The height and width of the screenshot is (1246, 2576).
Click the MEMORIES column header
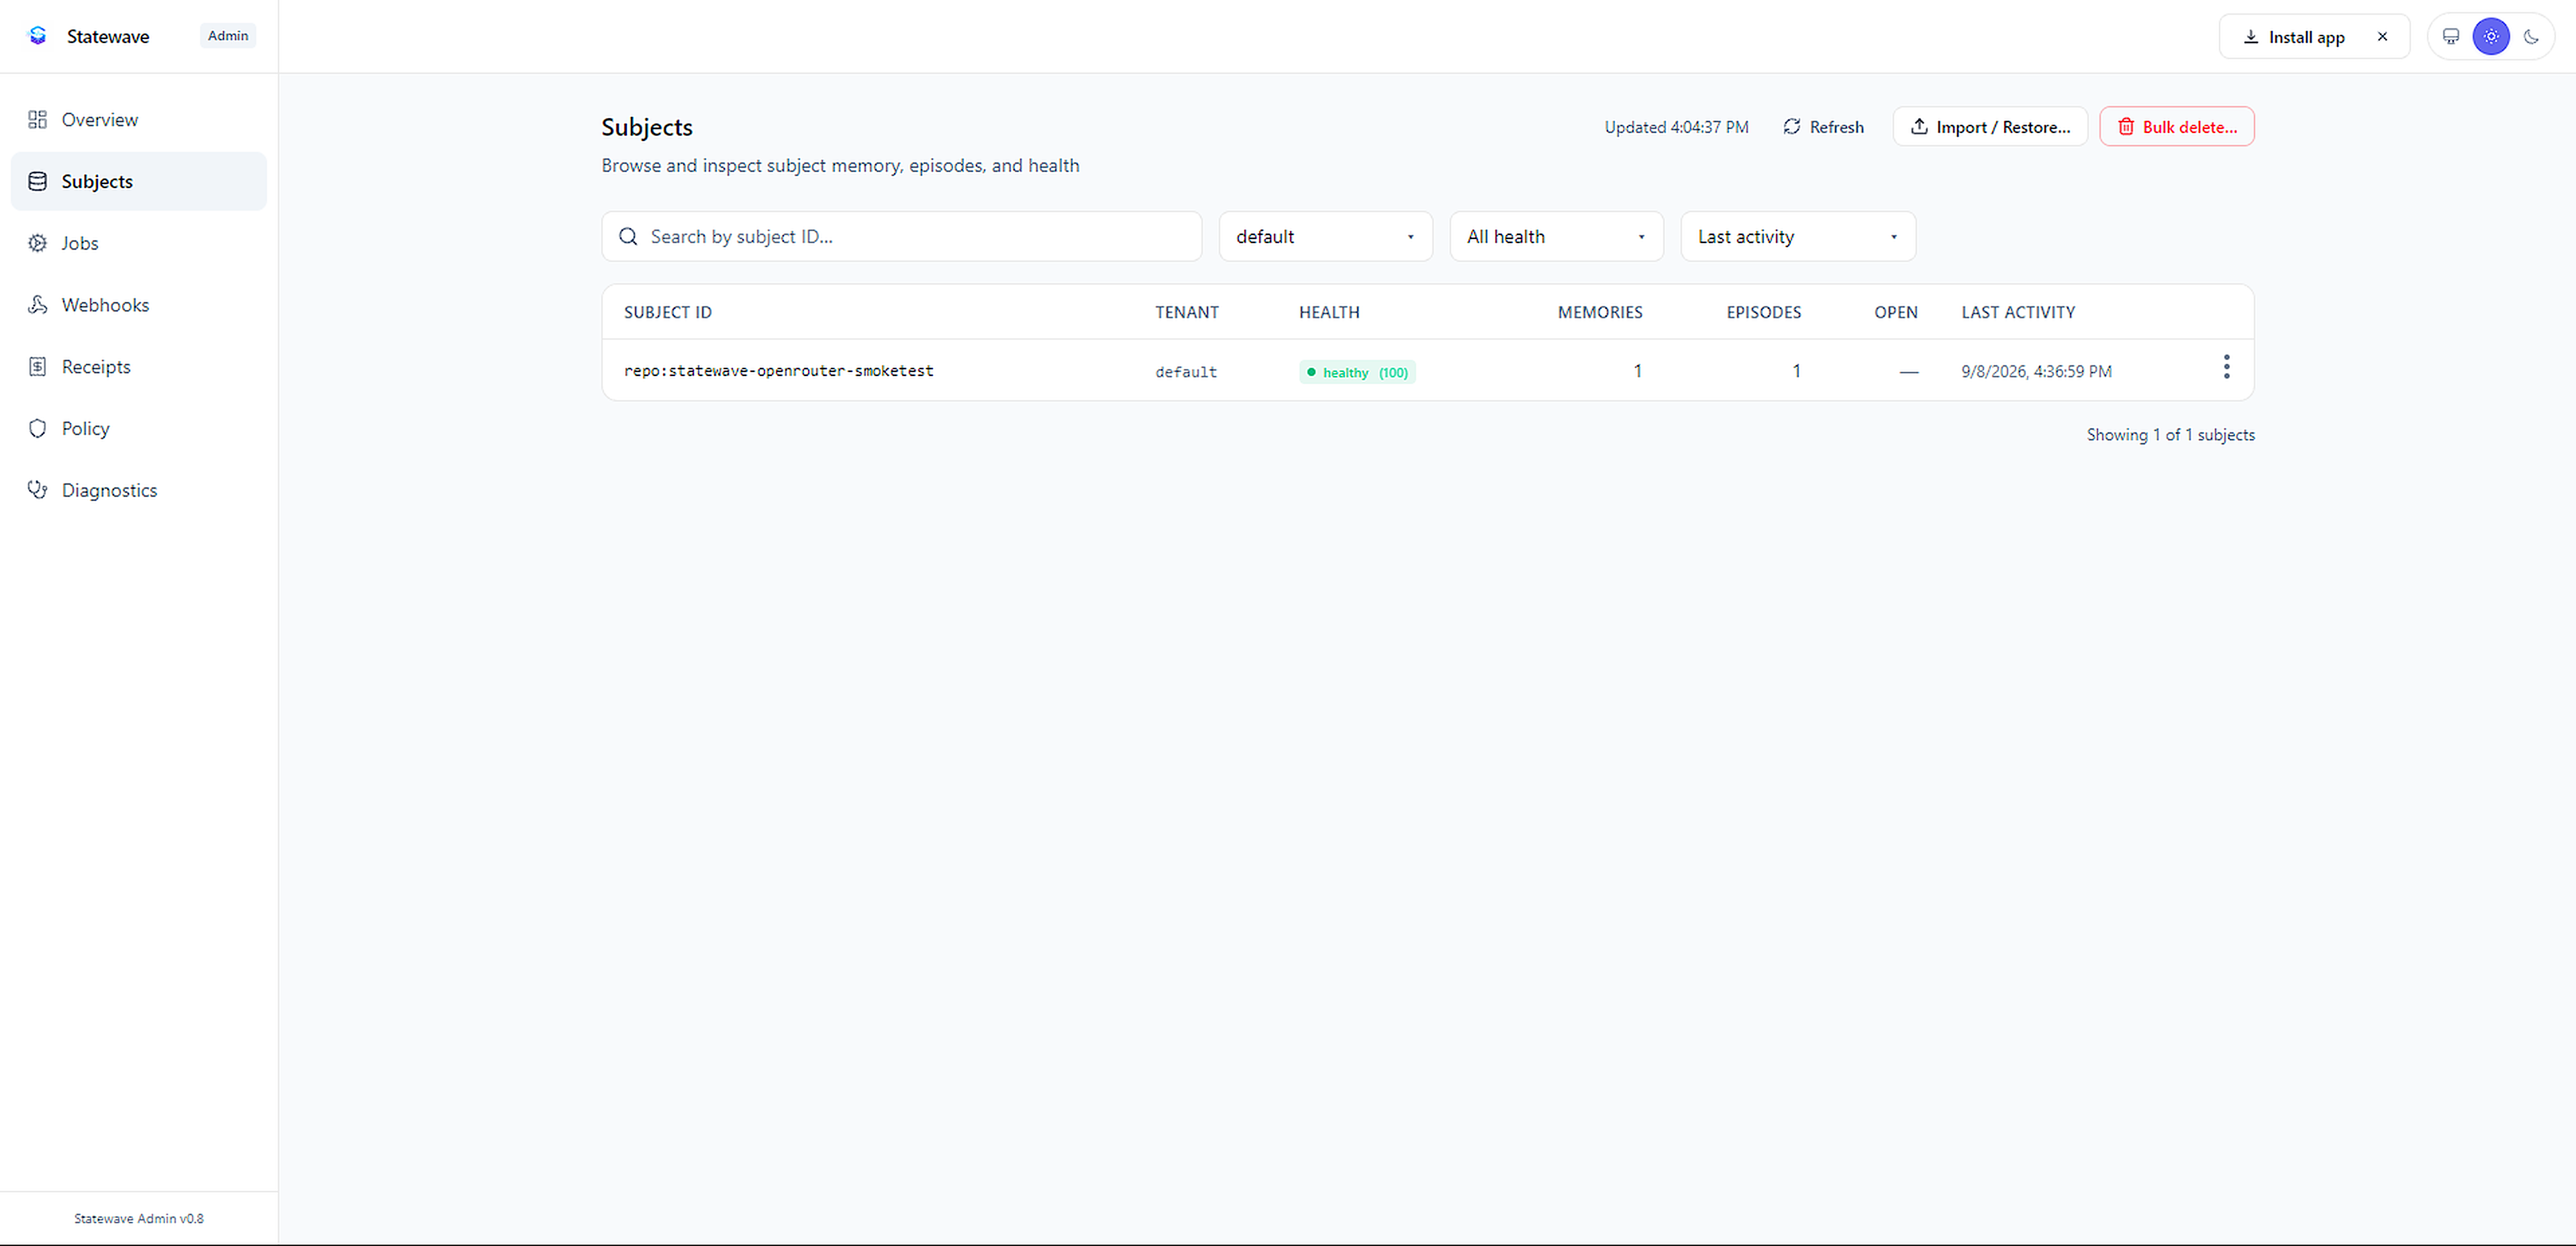1600,312
